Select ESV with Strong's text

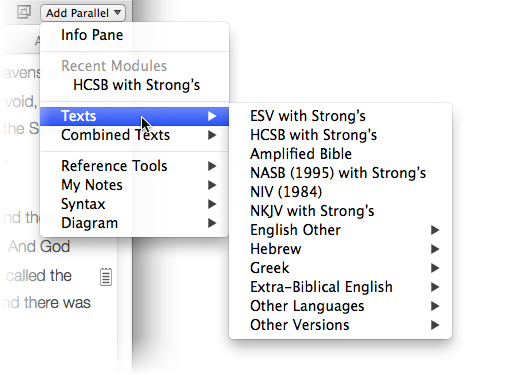pos(341,116)
